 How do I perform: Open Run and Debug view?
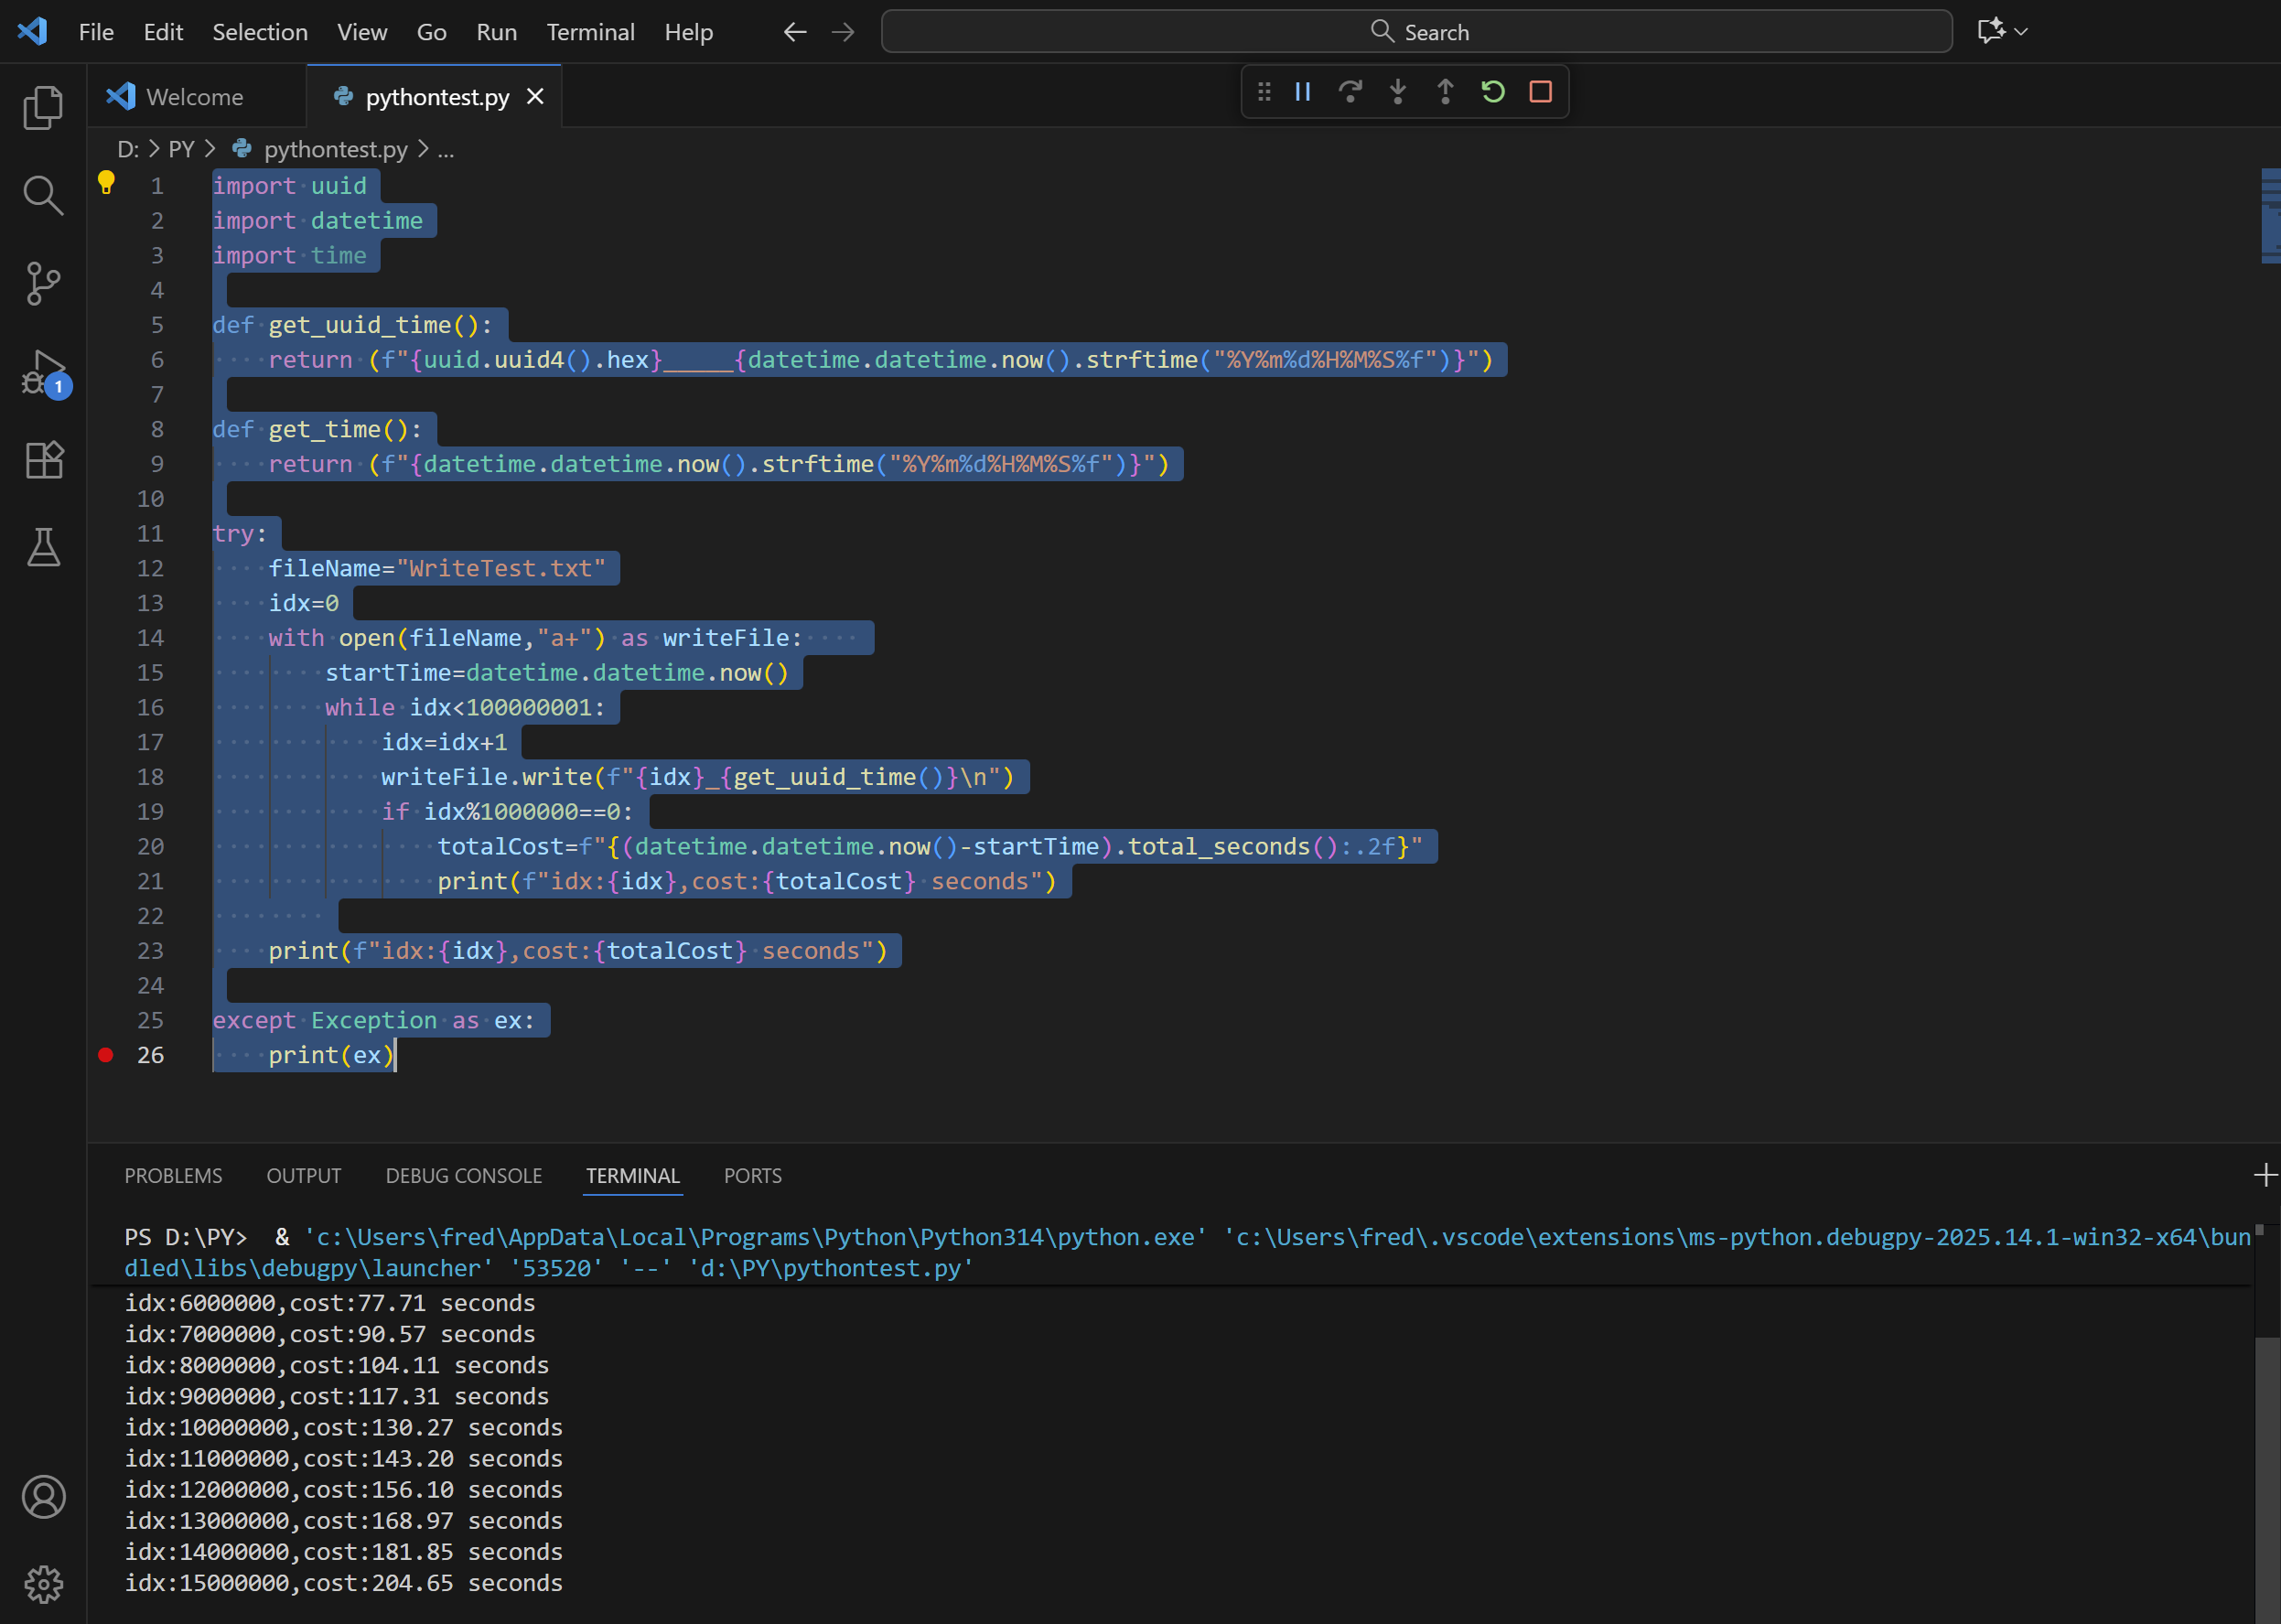[43, 372]
